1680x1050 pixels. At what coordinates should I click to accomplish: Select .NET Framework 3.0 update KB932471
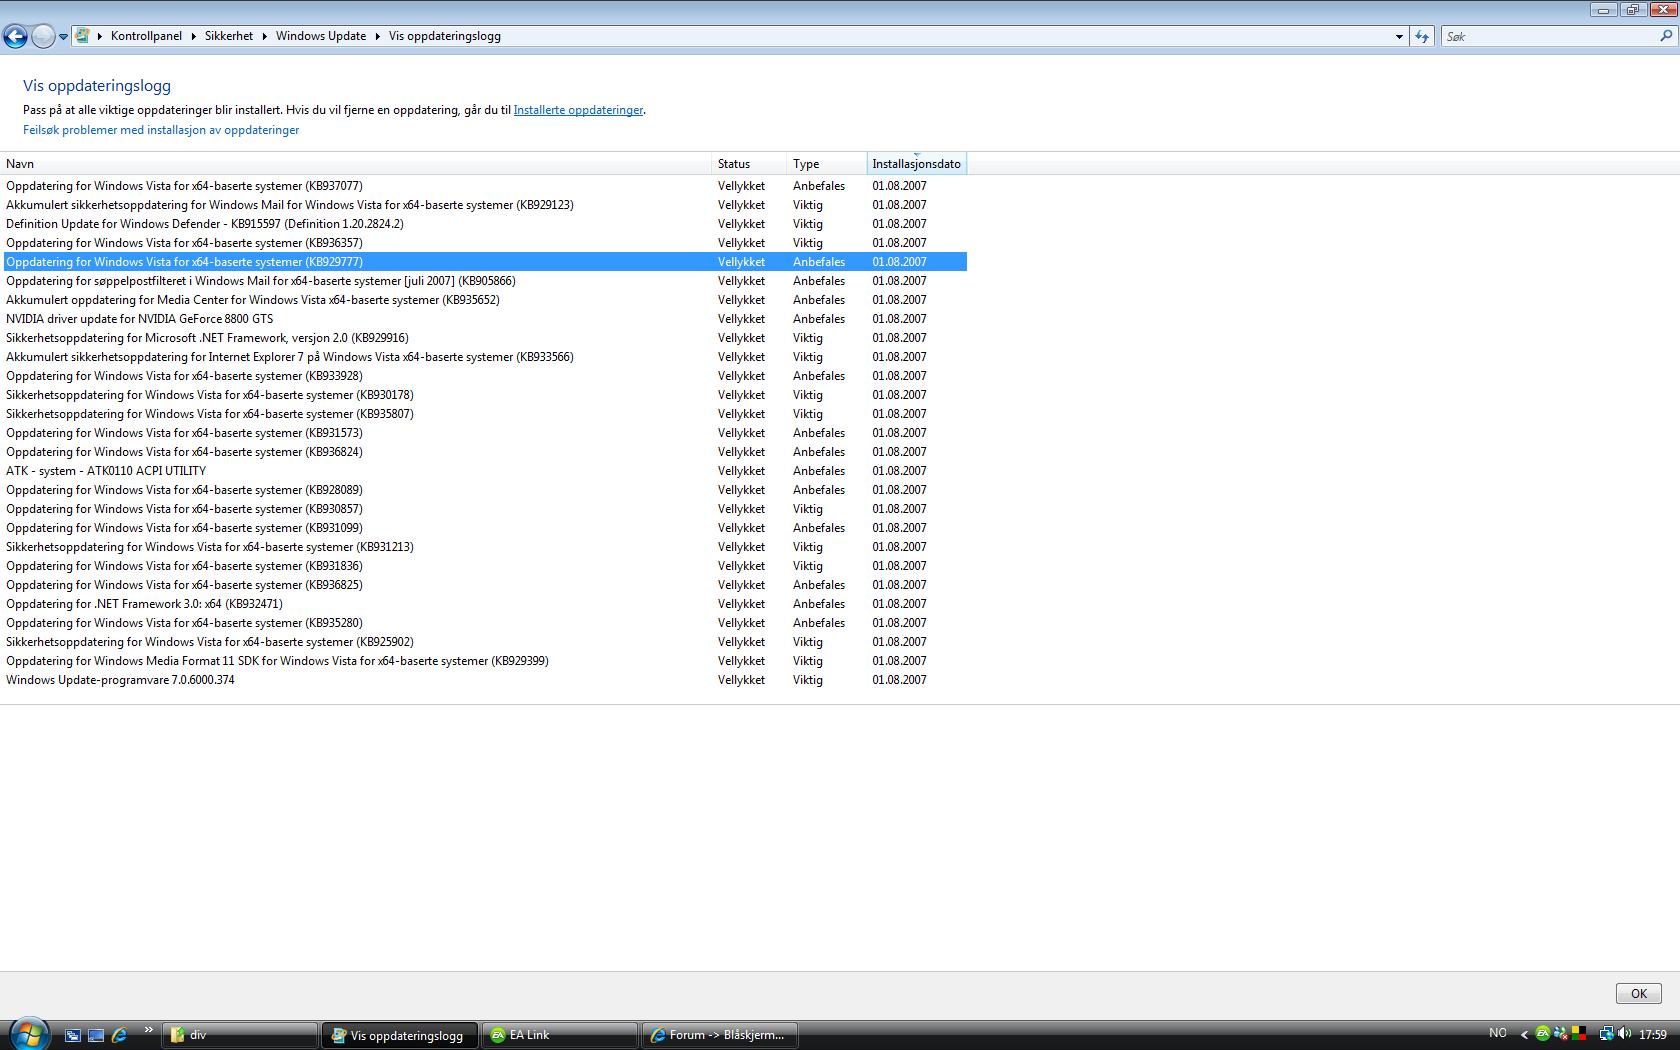coord(485,604)
